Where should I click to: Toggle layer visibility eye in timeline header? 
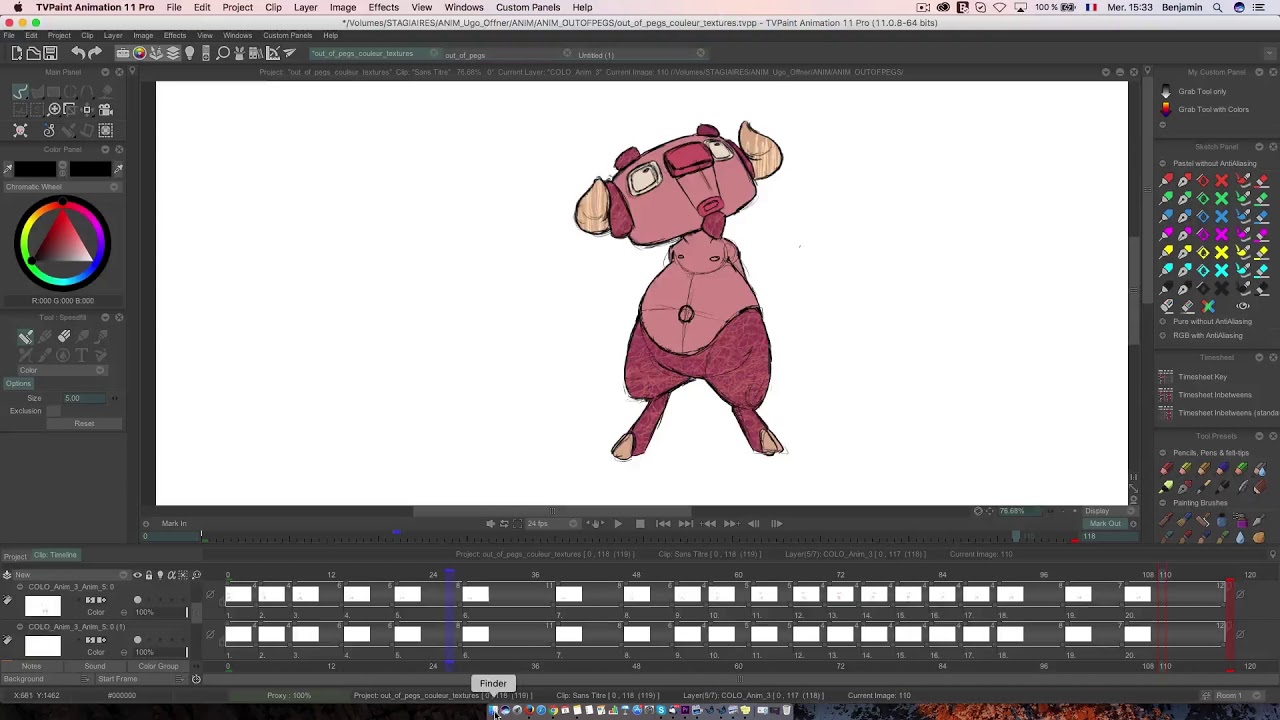click(x=138, y=575)
